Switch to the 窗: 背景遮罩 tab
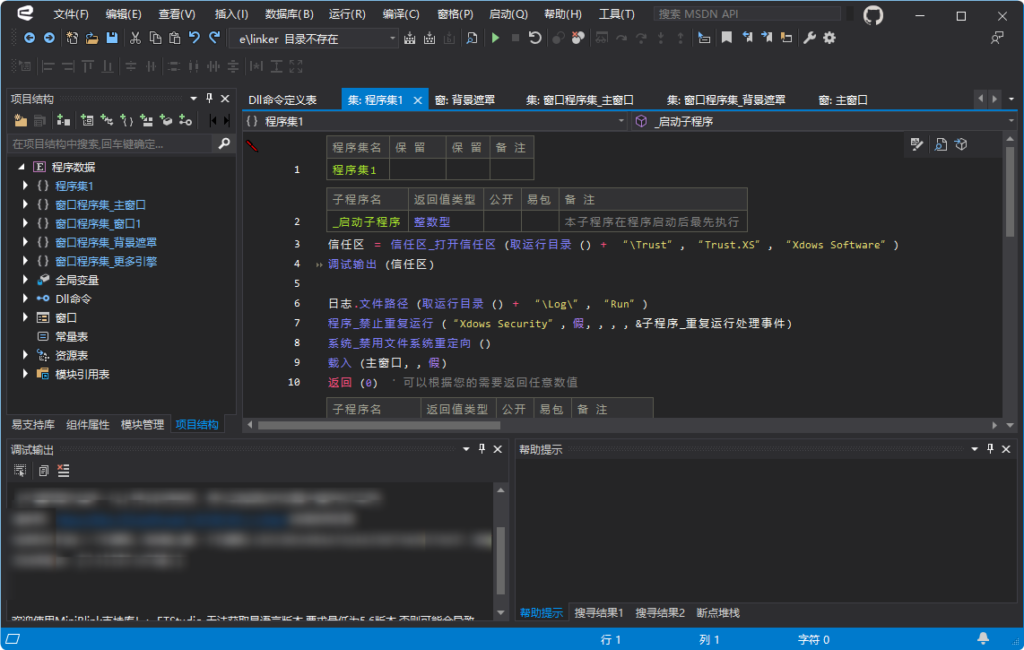1024x650 pixels. (465, 100)
